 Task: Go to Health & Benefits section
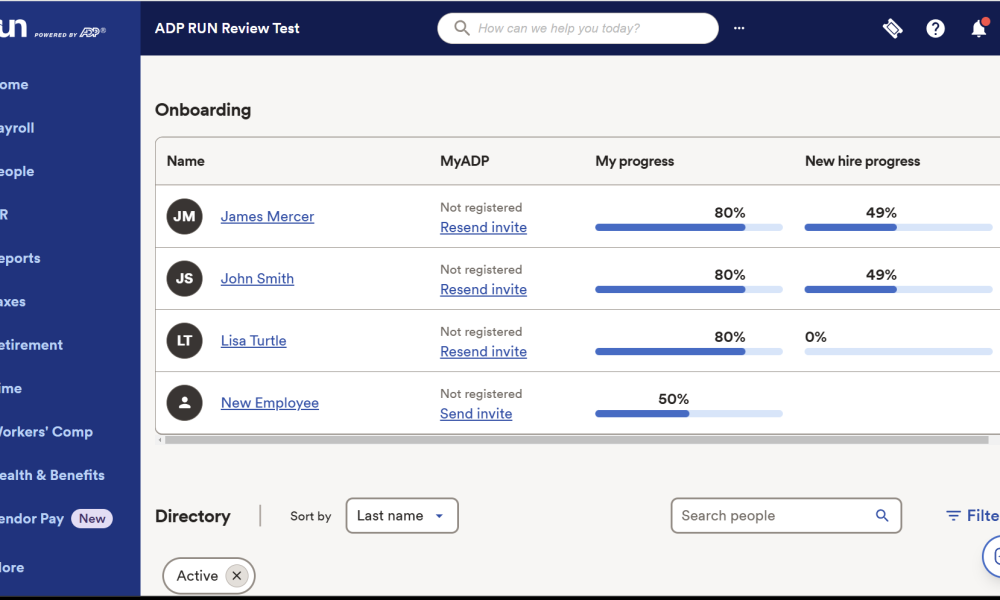(x=52, y=475)
